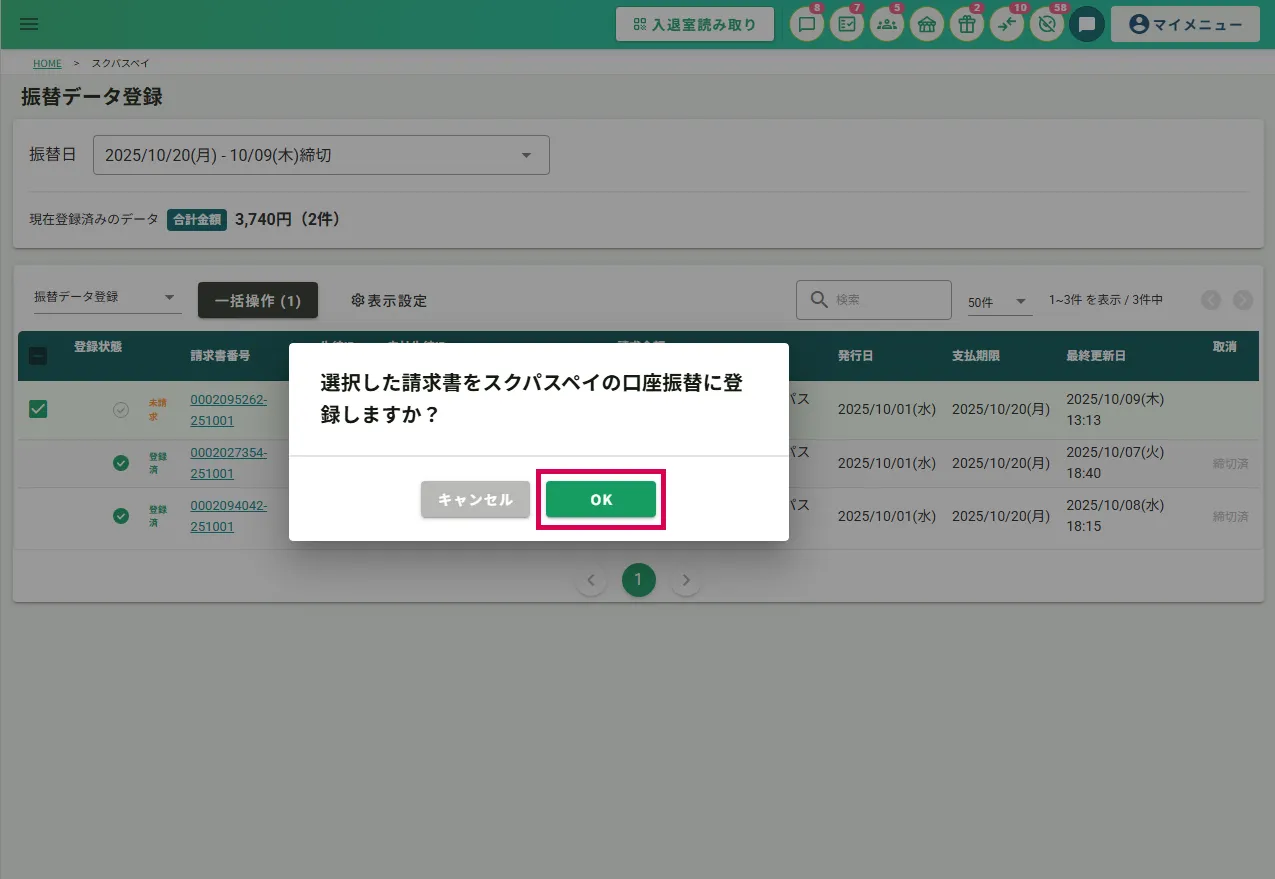Toggle the select-all checkbox in table header
The width and height of the screenshot is (1275, 879).
(x=37, y=355)
